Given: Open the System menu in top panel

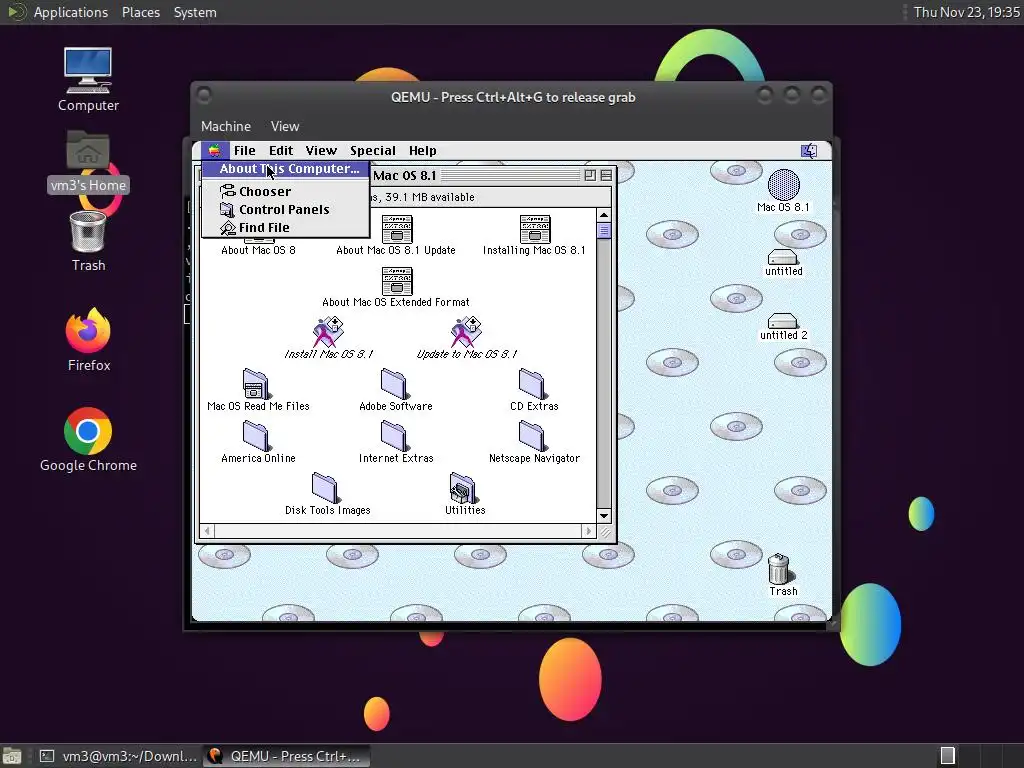Looking at the screenshot, I should 195,12.
